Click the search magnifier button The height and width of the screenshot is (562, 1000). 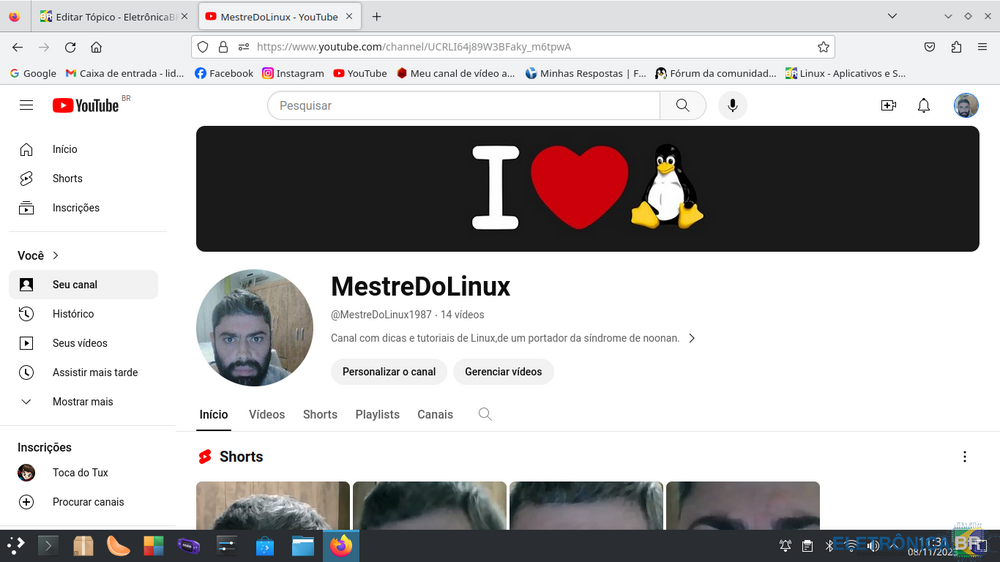[x=683, y=105]
